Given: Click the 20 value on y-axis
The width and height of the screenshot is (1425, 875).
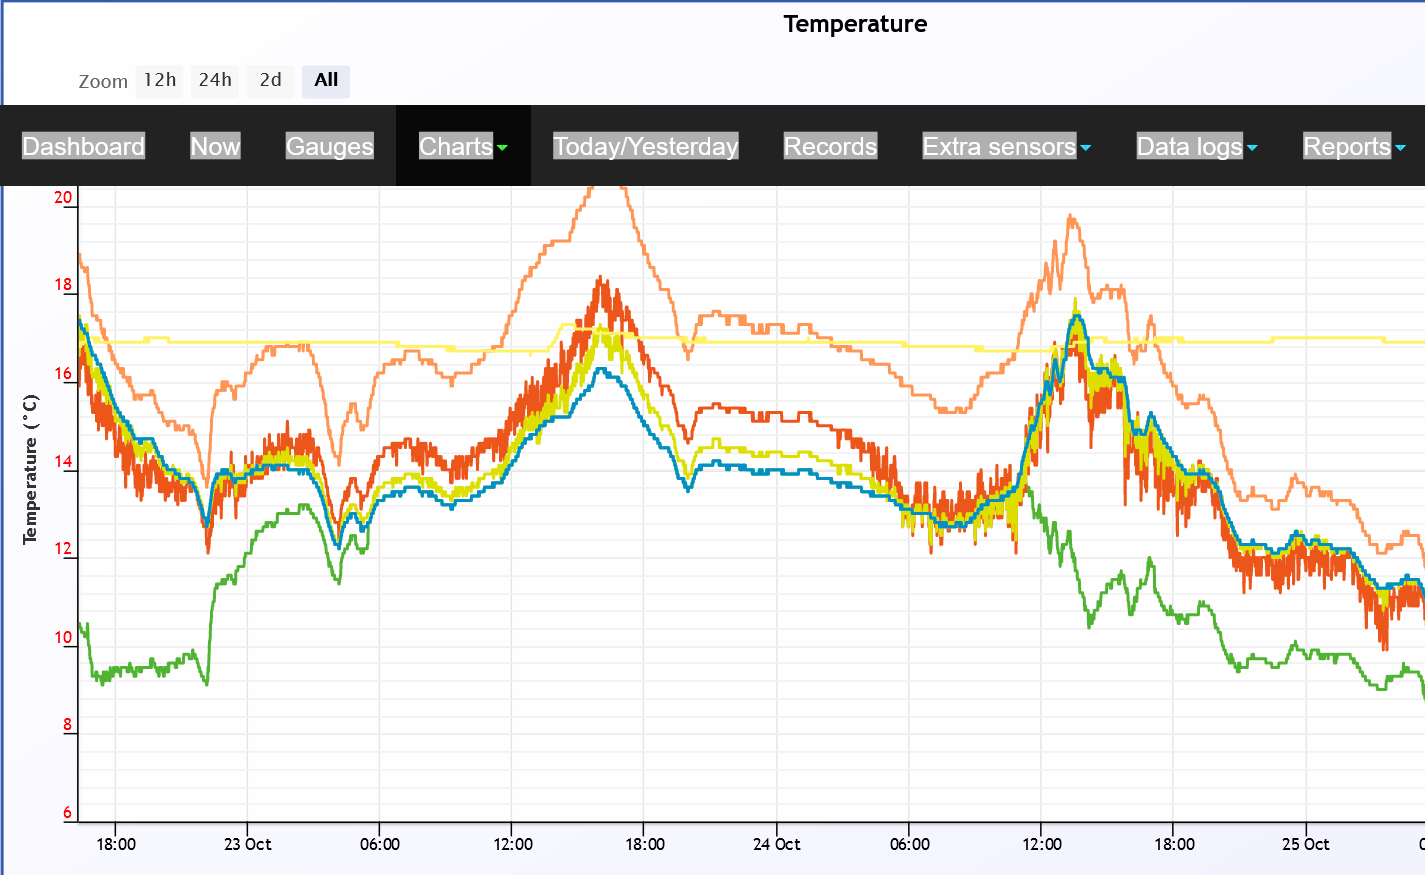Looking at the screenshot, I should tap(63, 197).
